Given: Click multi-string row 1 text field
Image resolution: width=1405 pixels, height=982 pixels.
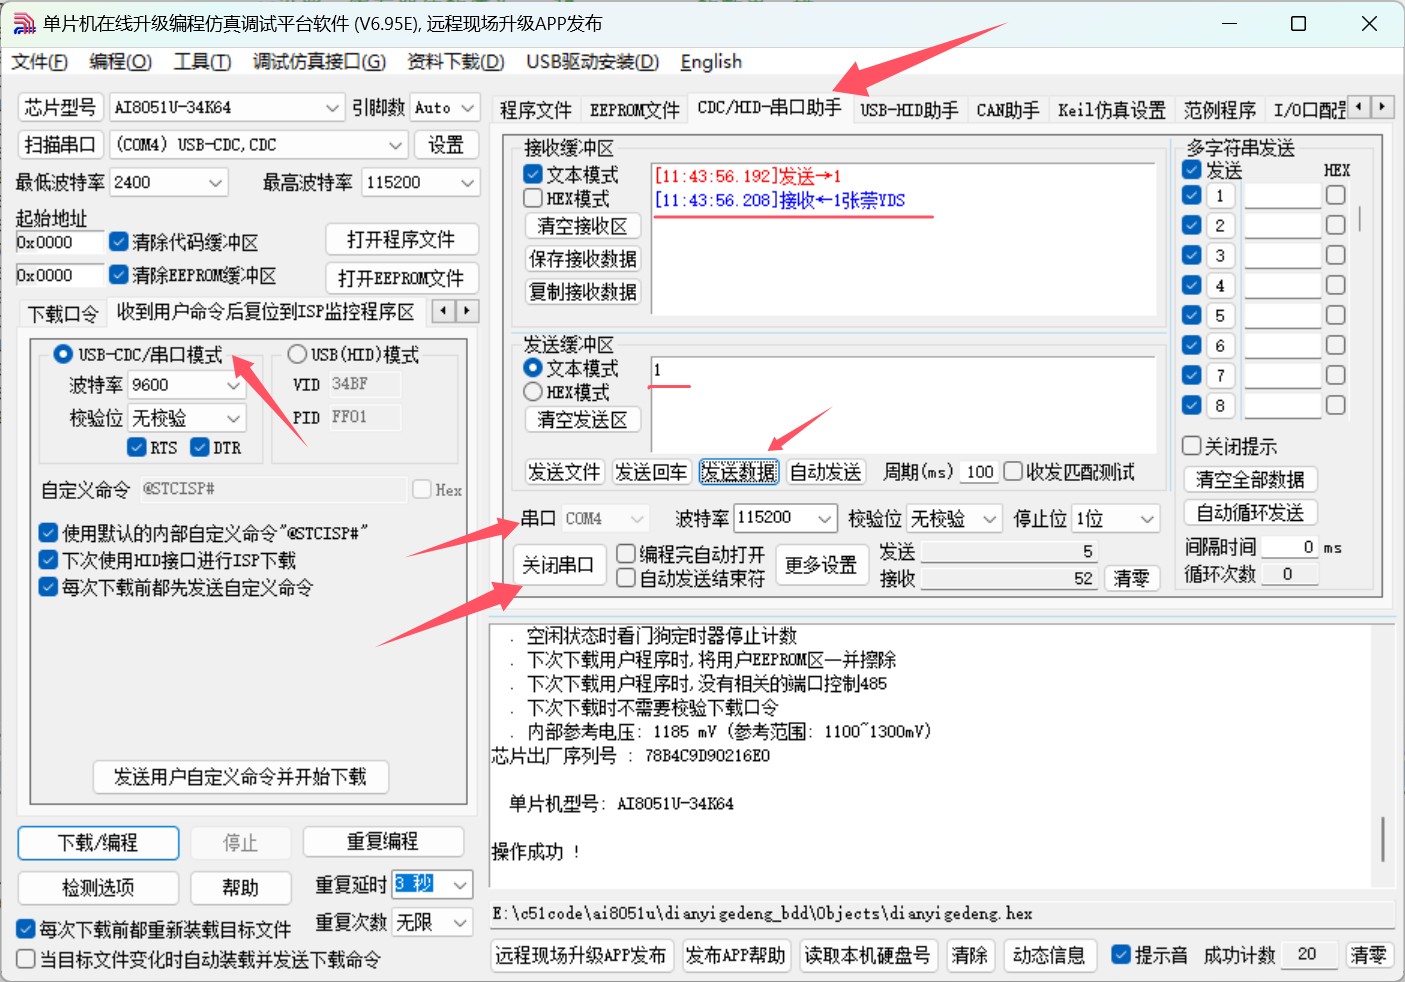Looking at the screenshot, I should [1283, 195].
